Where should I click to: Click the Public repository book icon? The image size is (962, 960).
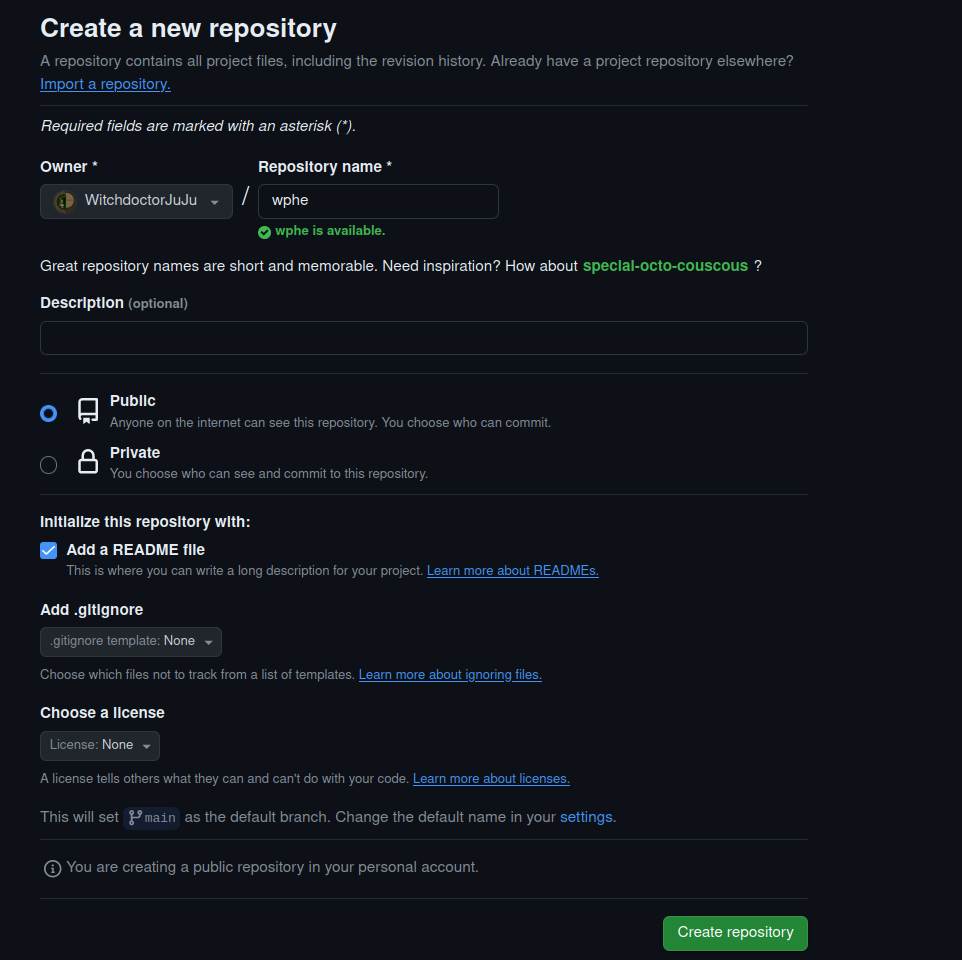(88, 411)
